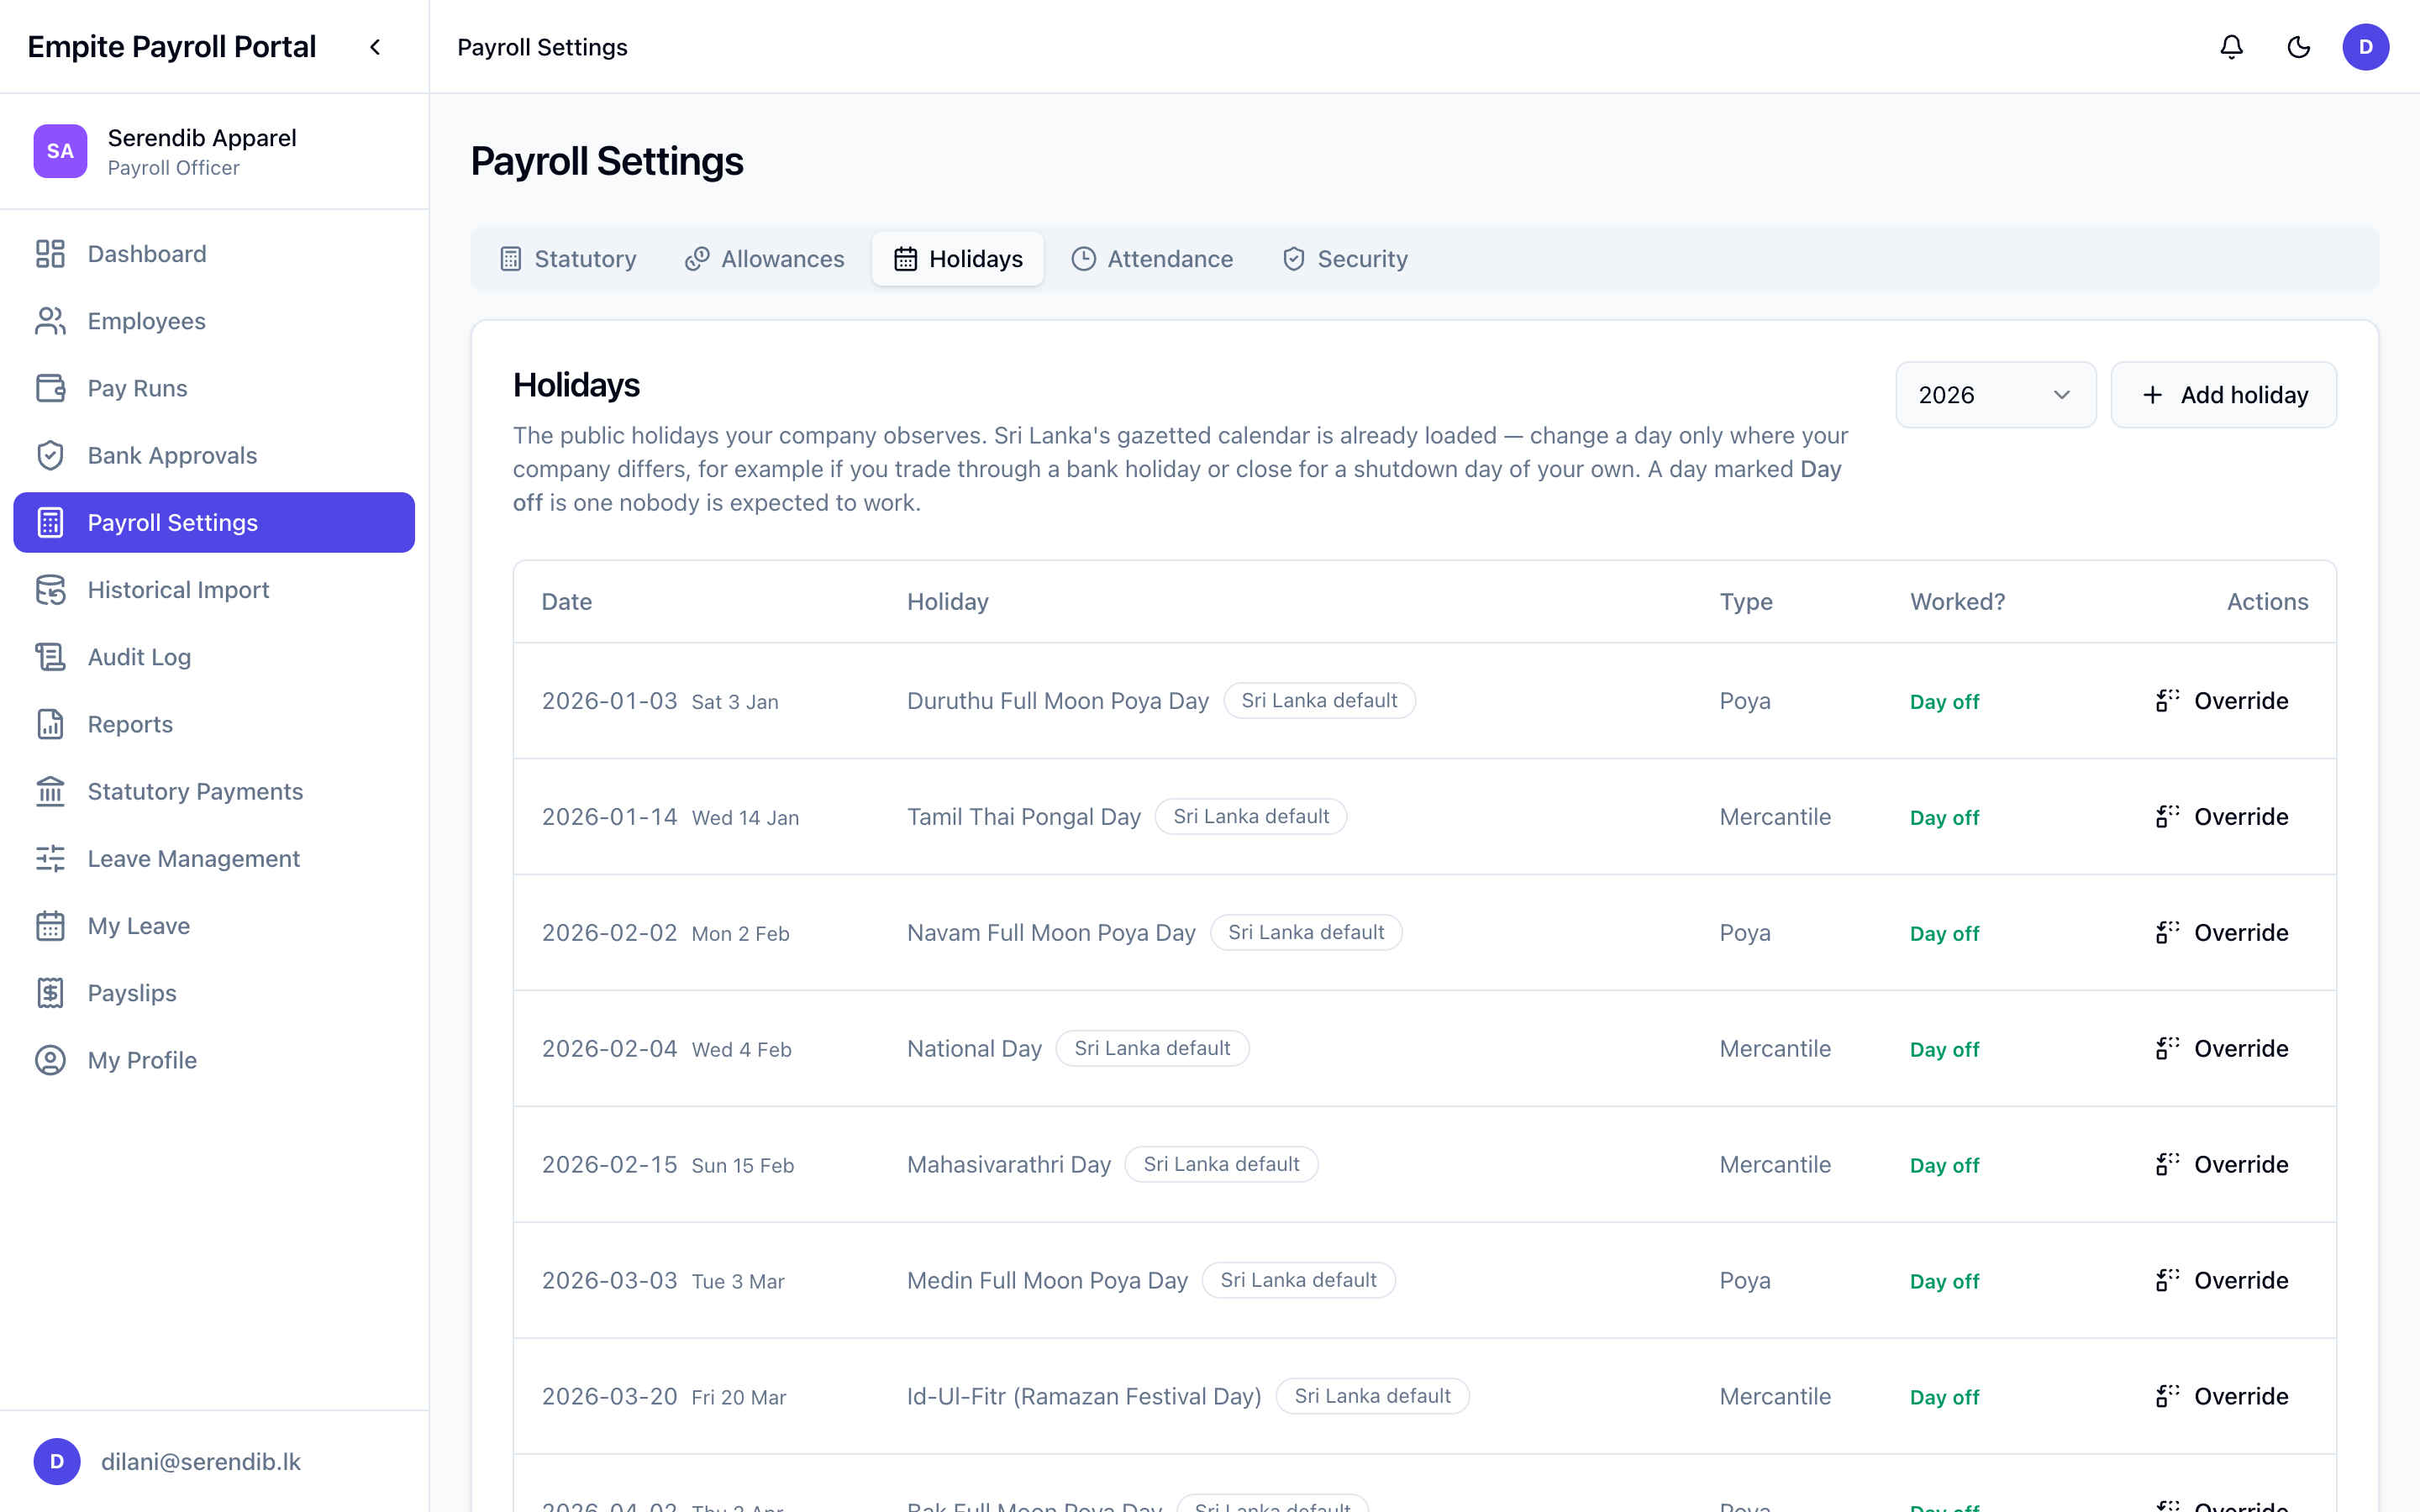Override Duruthu Full Moon Poya Day
The width and height of the screenshot is (2420, 1512).
[2222, 701]
